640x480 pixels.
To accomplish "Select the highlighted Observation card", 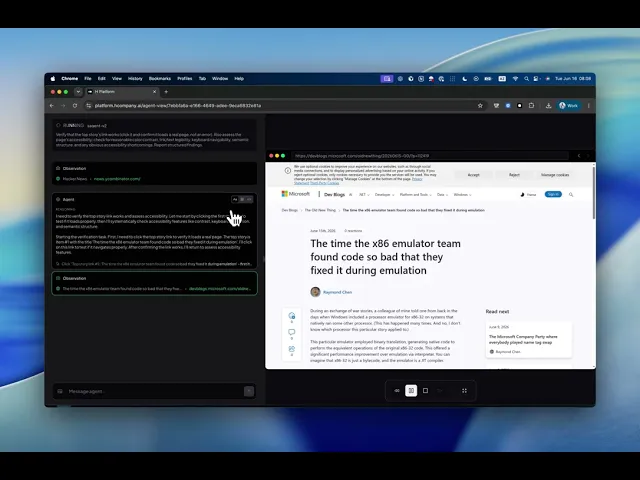I will 155,283.
